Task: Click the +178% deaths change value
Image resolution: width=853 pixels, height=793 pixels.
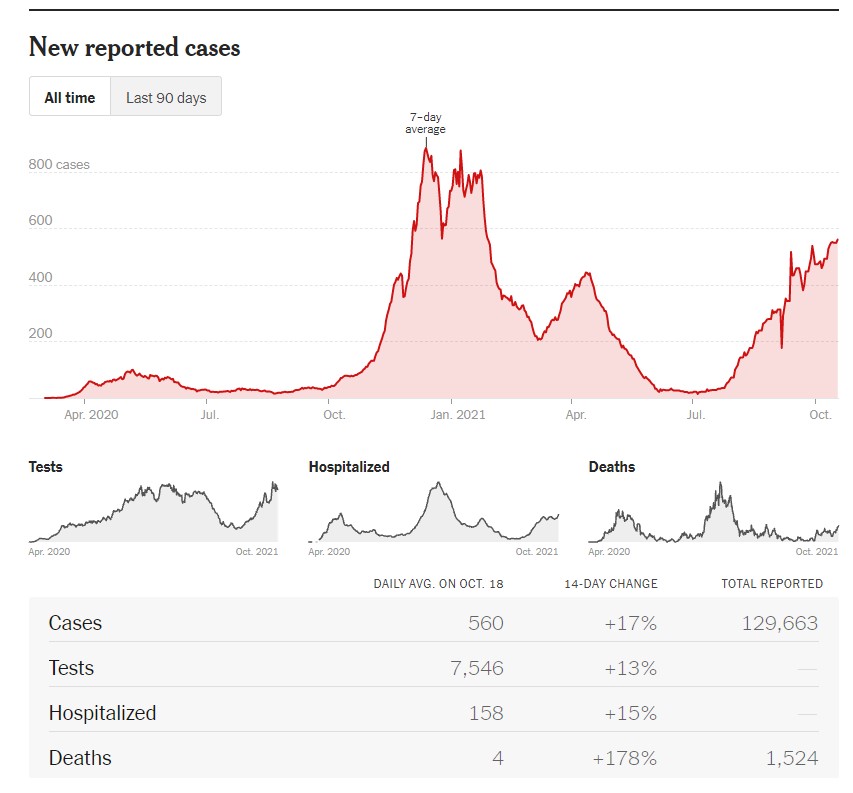Action: click(x=625, y=759)
